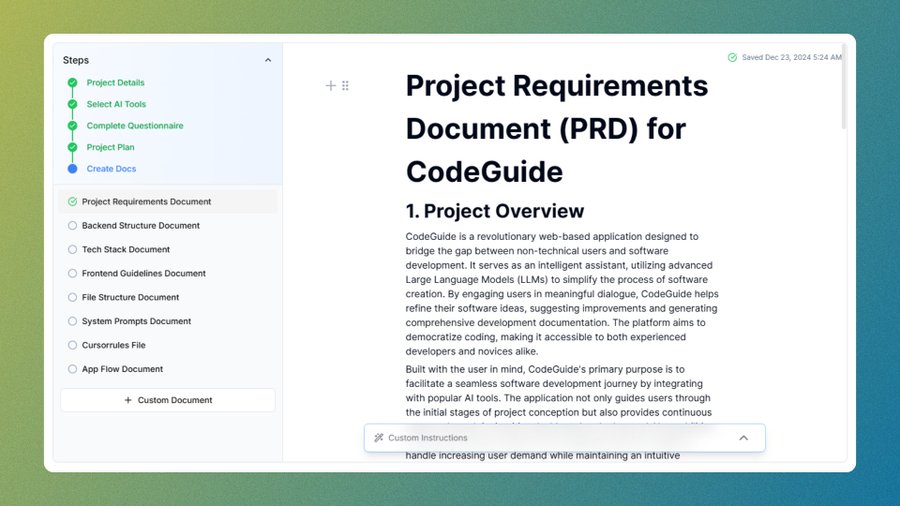900x506 pixels.
Task: Go to the Project Plan step
Action: pos(110,147)
